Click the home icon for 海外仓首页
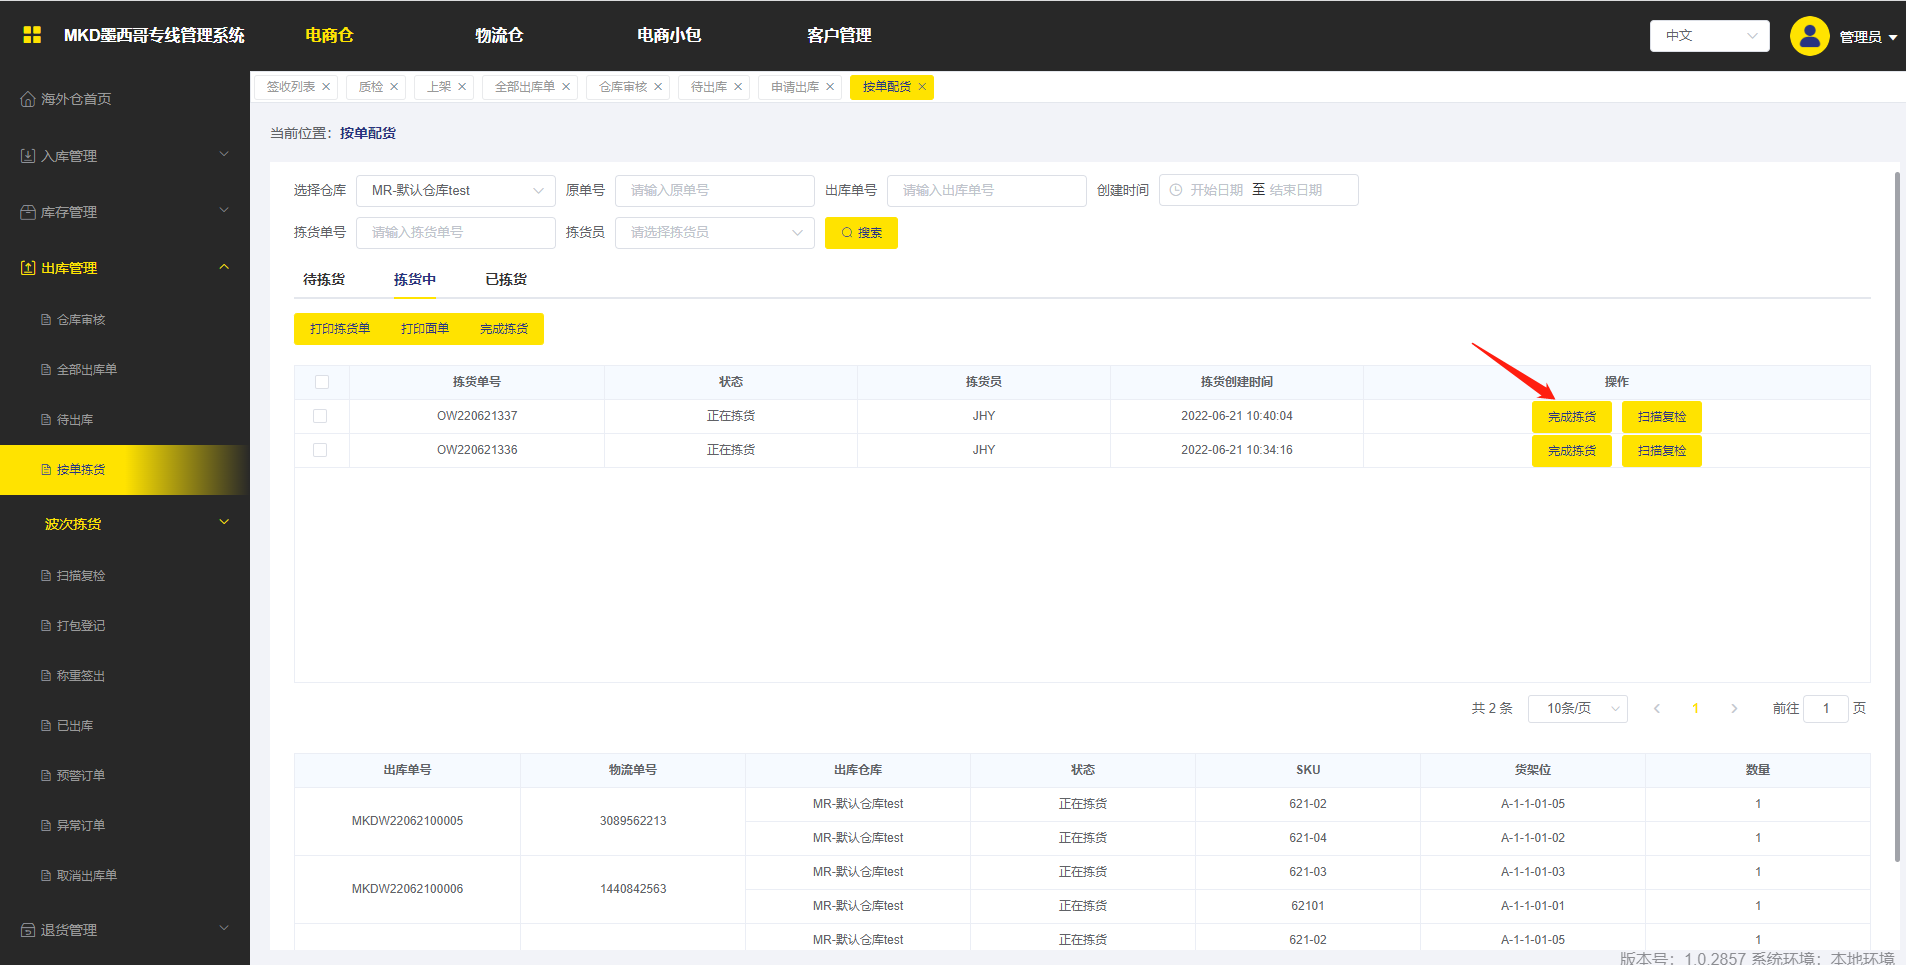The width and height of the screenshot is (1906, 965). 28,99
